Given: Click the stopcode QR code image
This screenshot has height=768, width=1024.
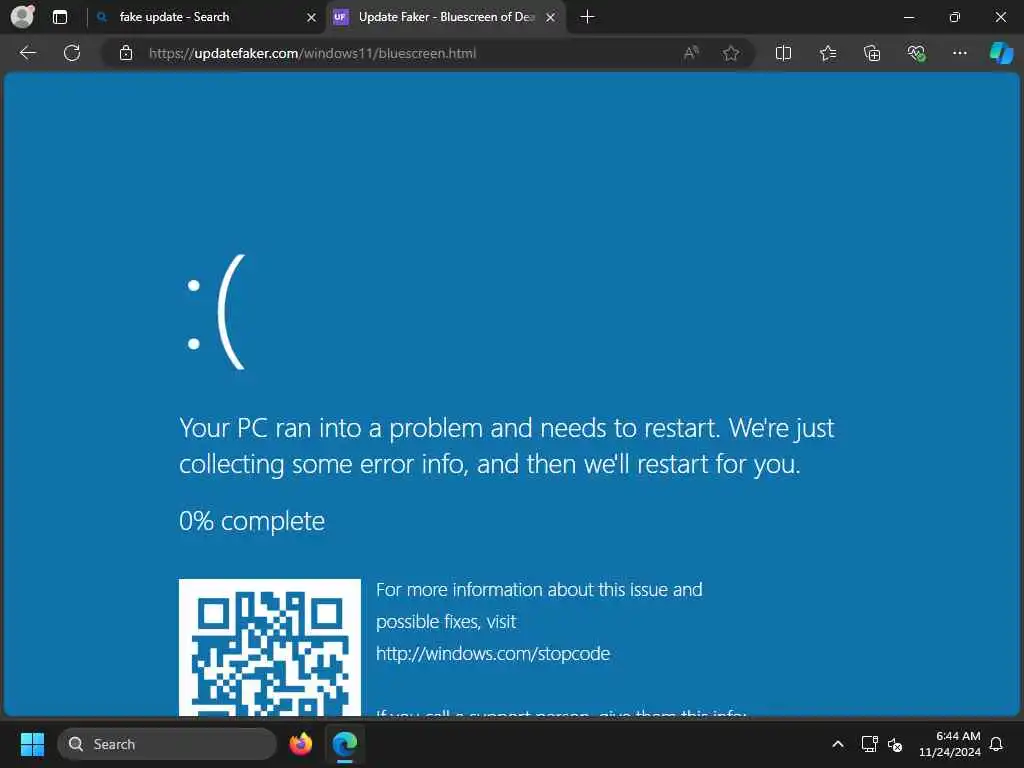Looking at the screenshot, I should [270, 647].
